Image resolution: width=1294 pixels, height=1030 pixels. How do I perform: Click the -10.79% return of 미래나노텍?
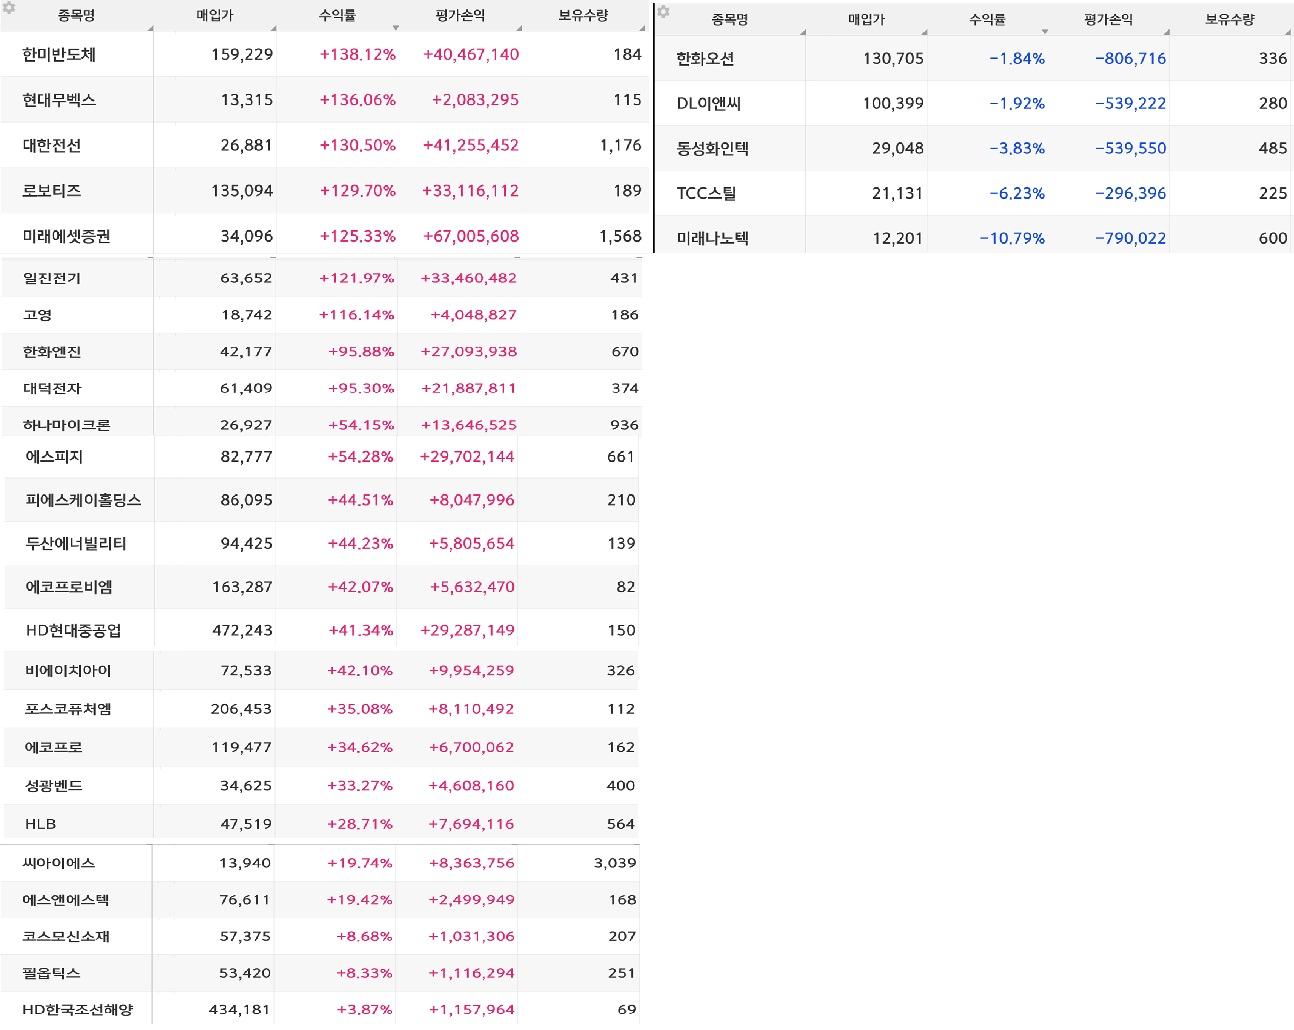click(1012, 239)
